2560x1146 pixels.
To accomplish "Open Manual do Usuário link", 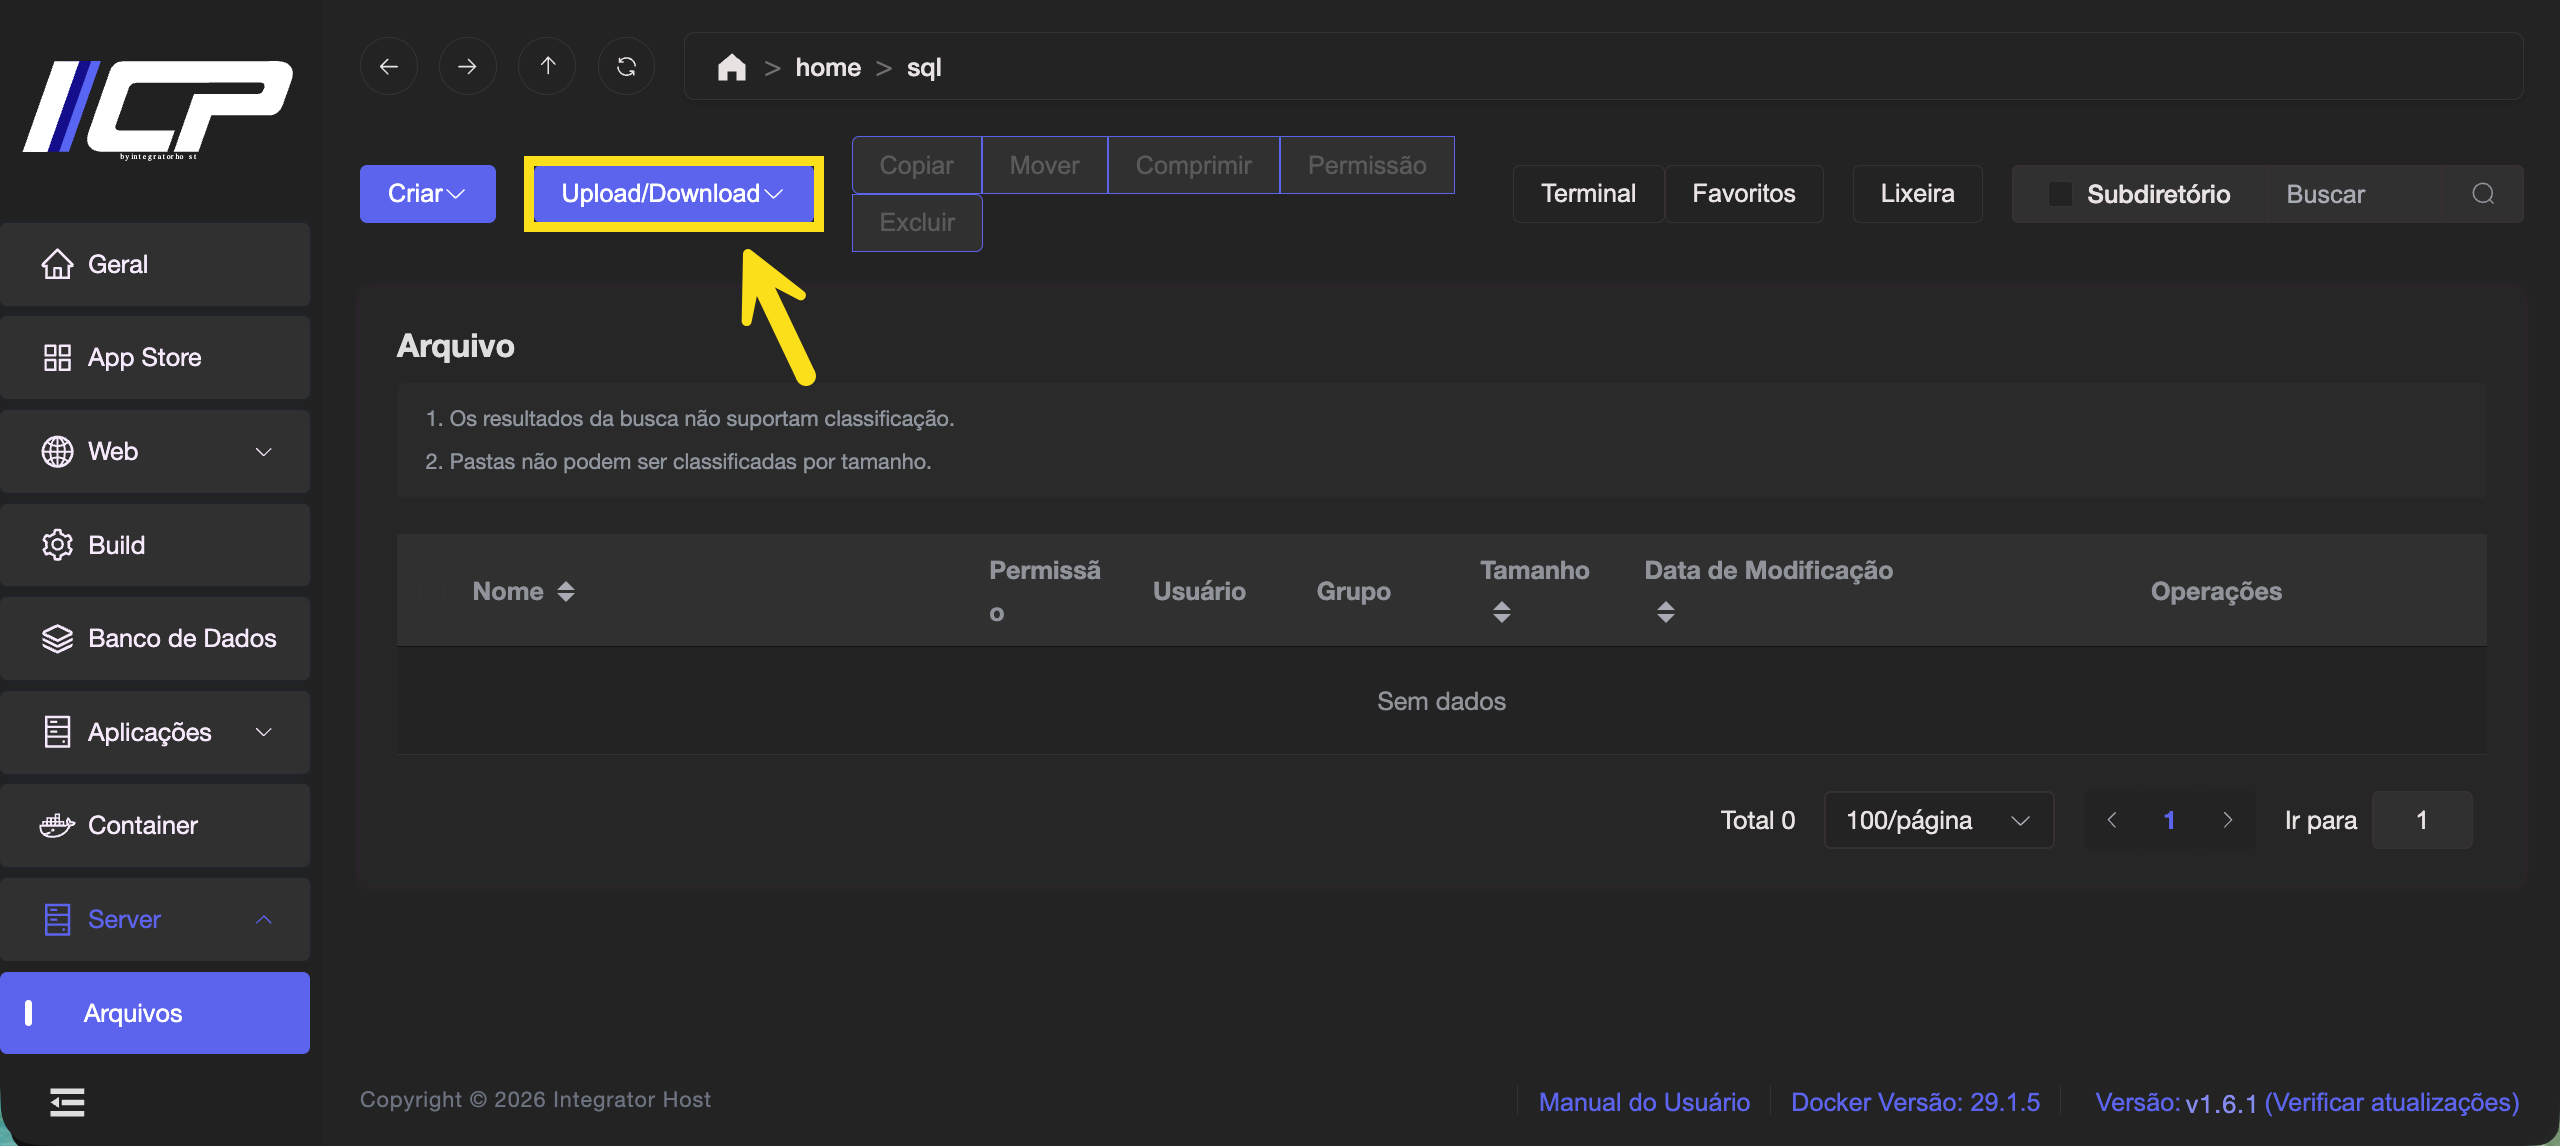I will [x=1644, y=1102].
